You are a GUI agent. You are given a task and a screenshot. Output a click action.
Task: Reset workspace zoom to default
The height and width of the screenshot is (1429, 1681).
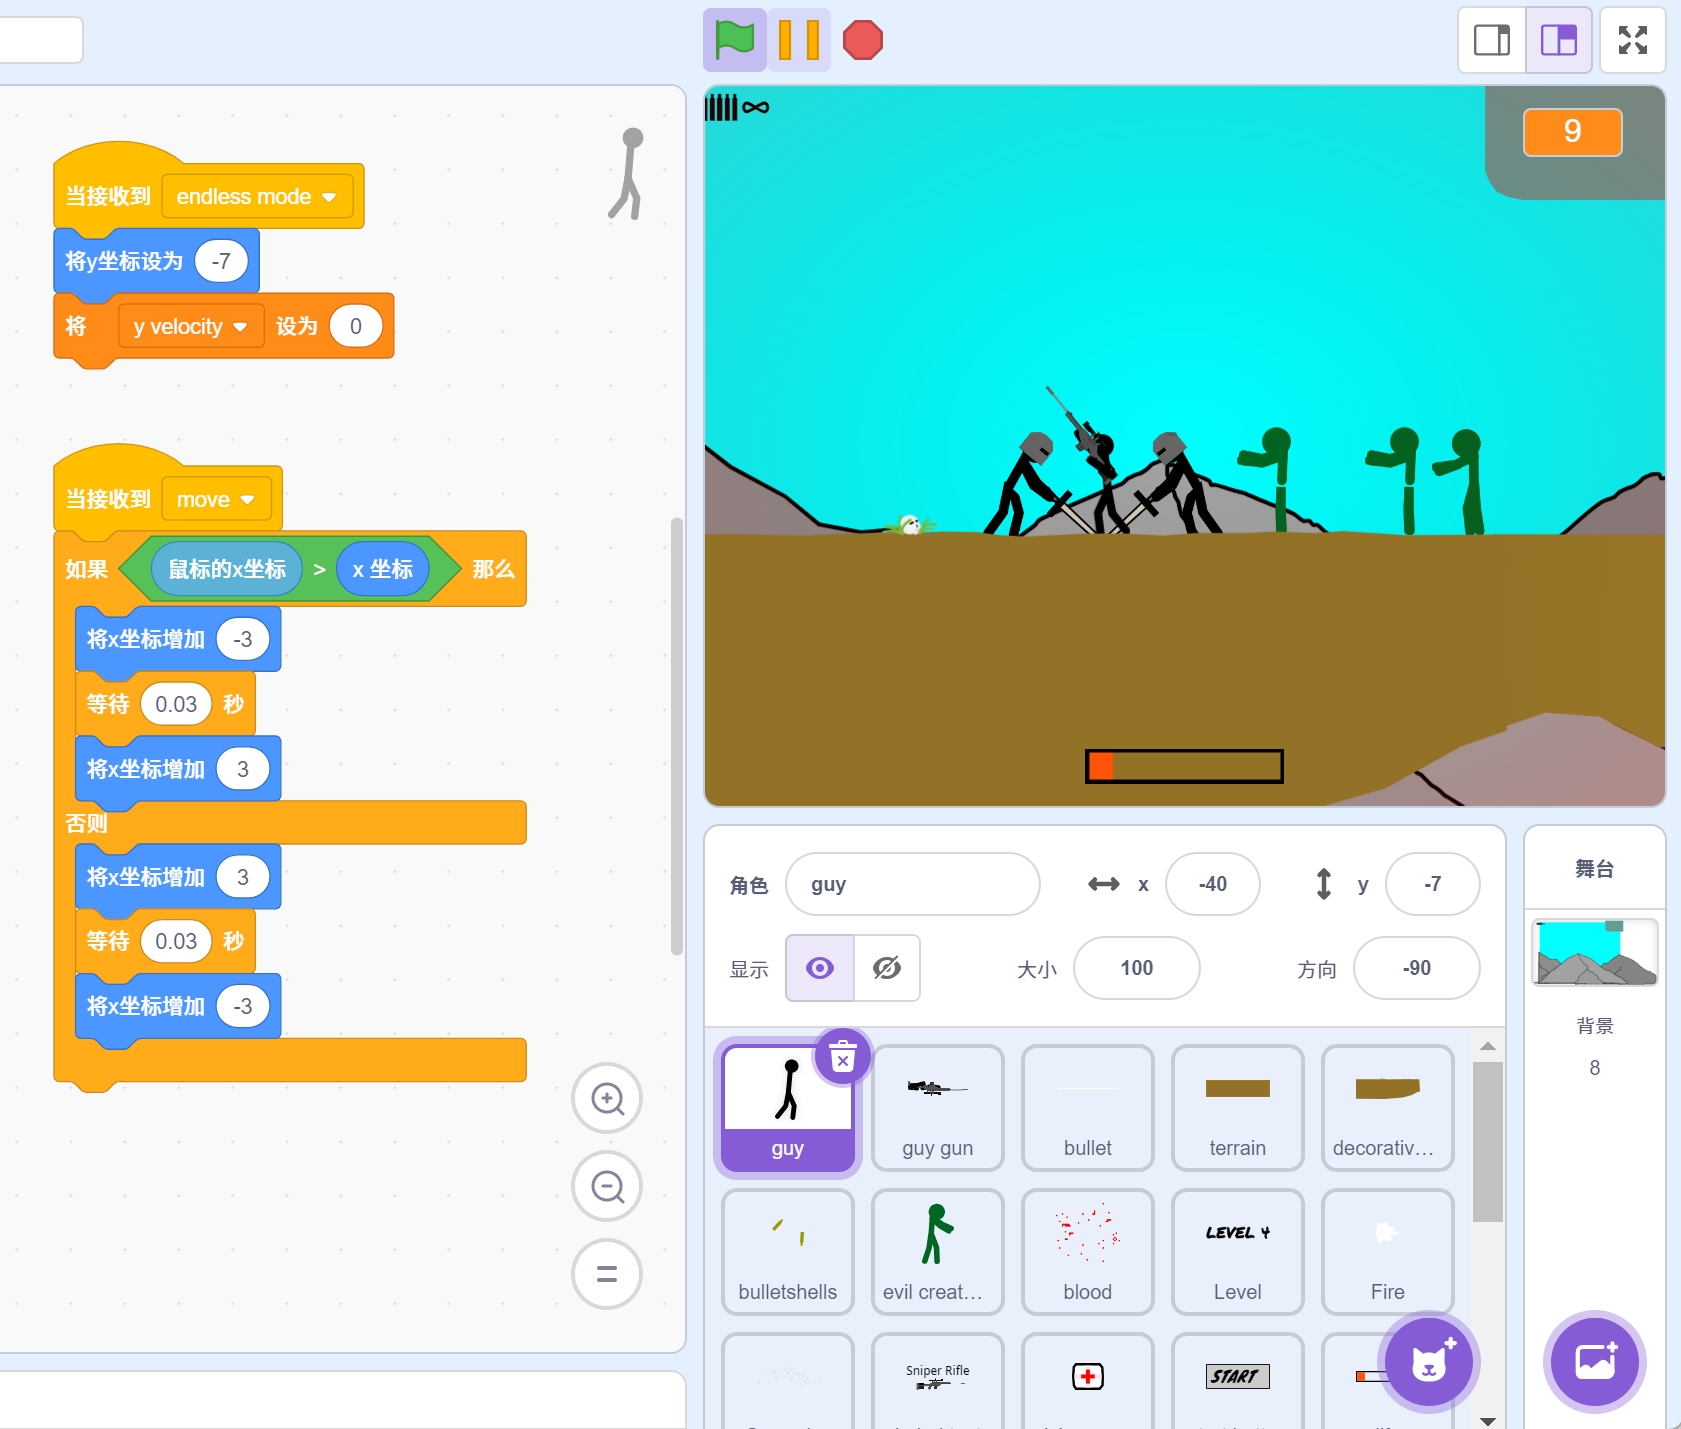pyautogui.click(x=607, y=1274)
